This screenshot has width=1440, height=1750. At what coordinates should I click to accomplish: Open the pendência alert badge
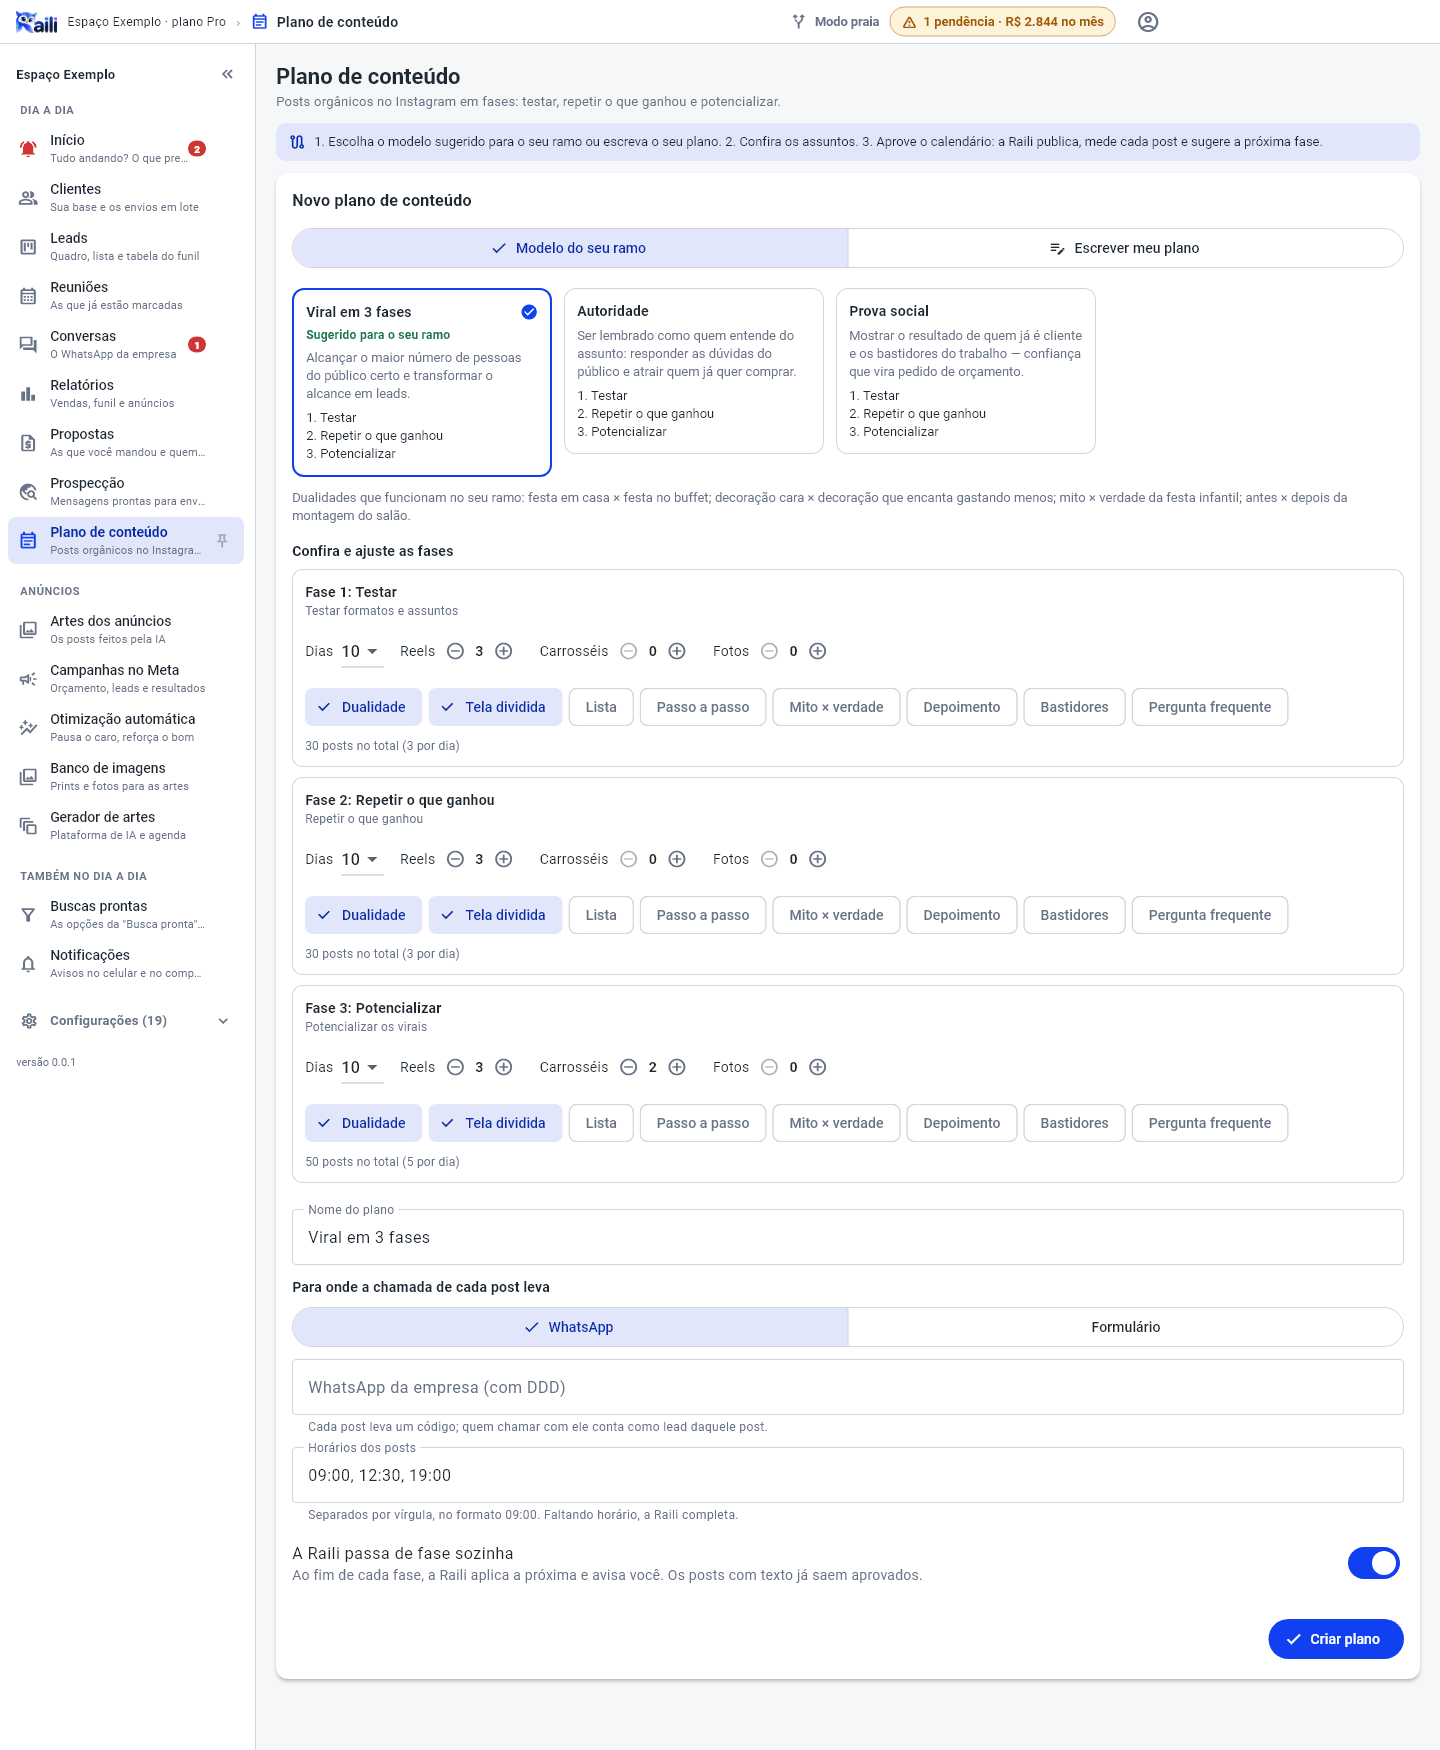[1002, 22]
